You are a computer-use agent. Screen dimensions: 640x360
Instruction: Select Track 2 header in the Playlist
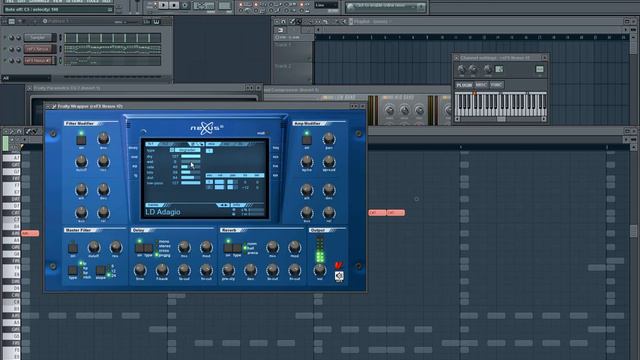click(292, 72)
